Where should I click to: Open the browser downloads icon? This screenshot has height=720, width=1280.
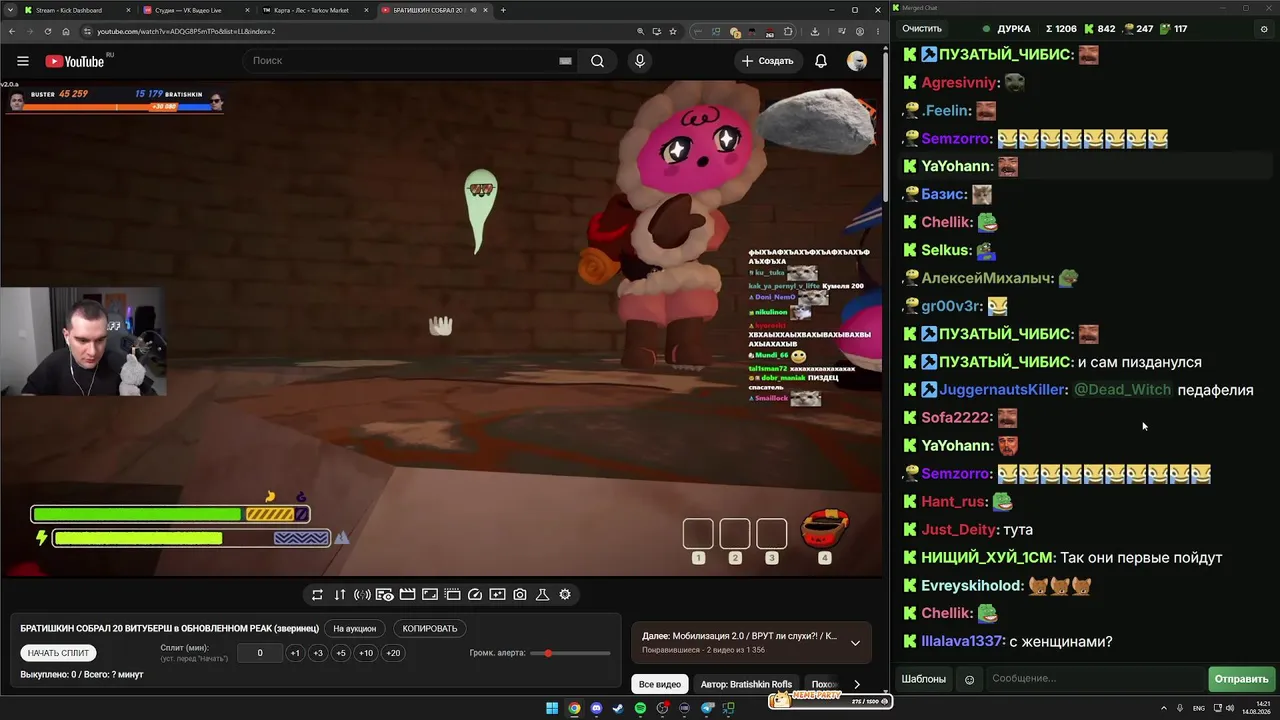pyautogui.click(x=815, y=31)
